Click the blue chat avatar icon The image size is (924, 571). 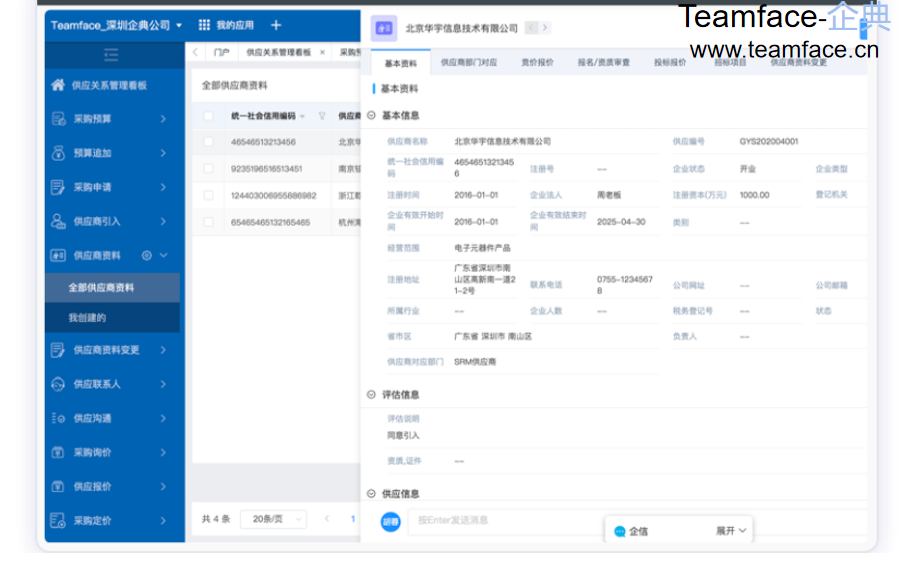pos(390,522)
